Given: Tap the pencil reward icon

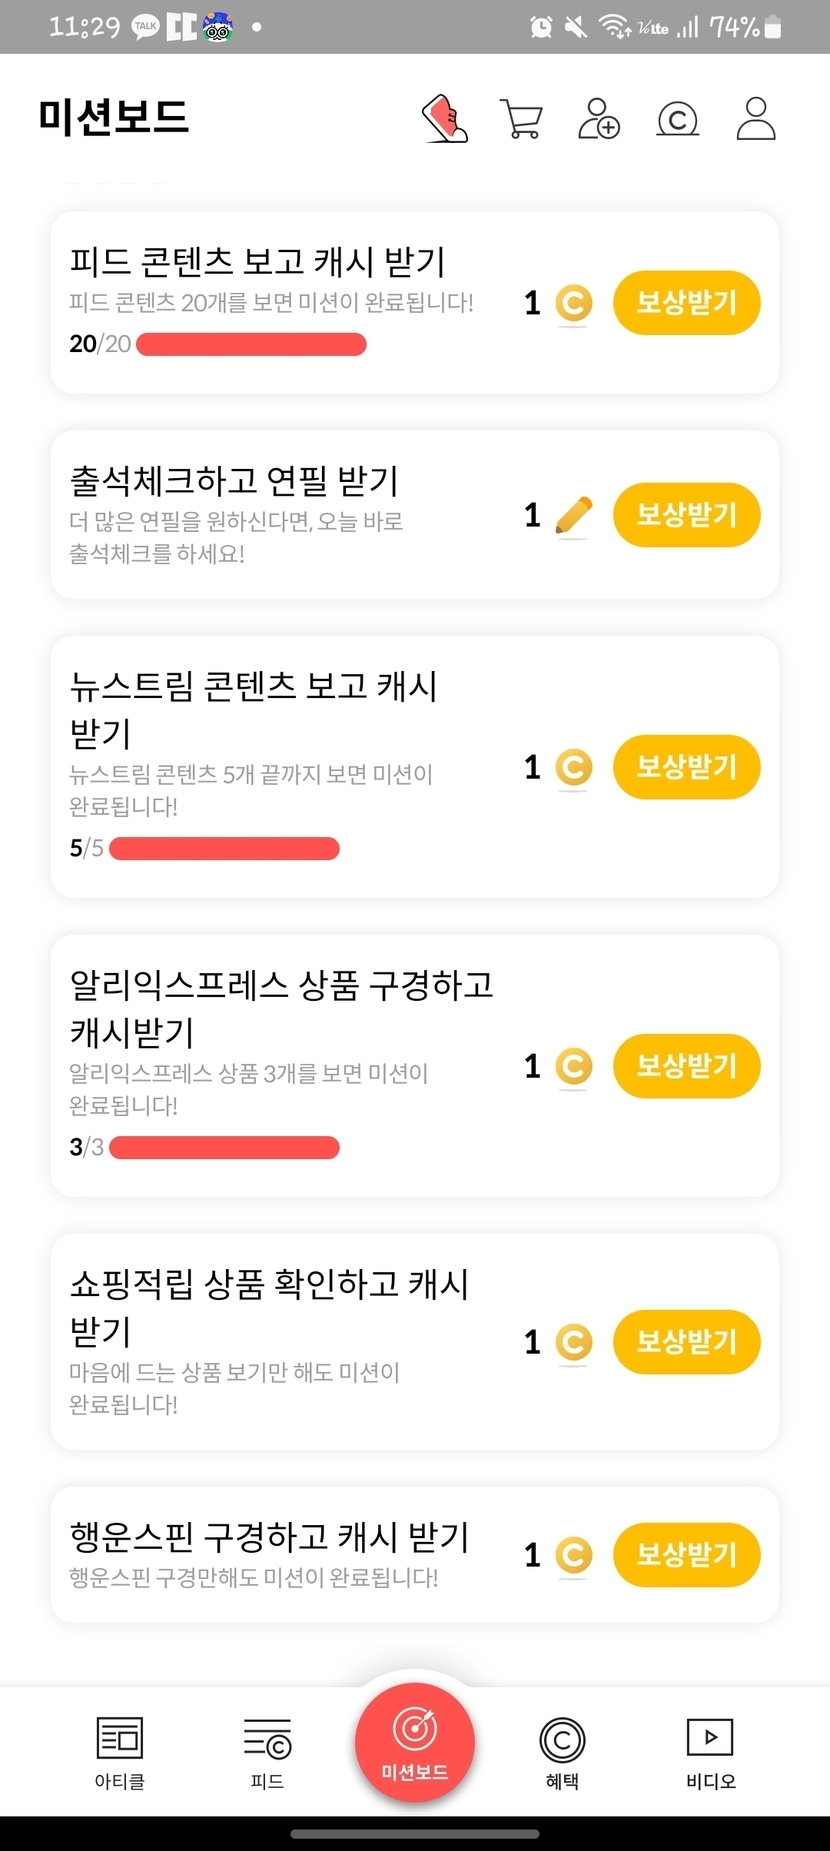Looking at the screenshot, I should (573, 516).
